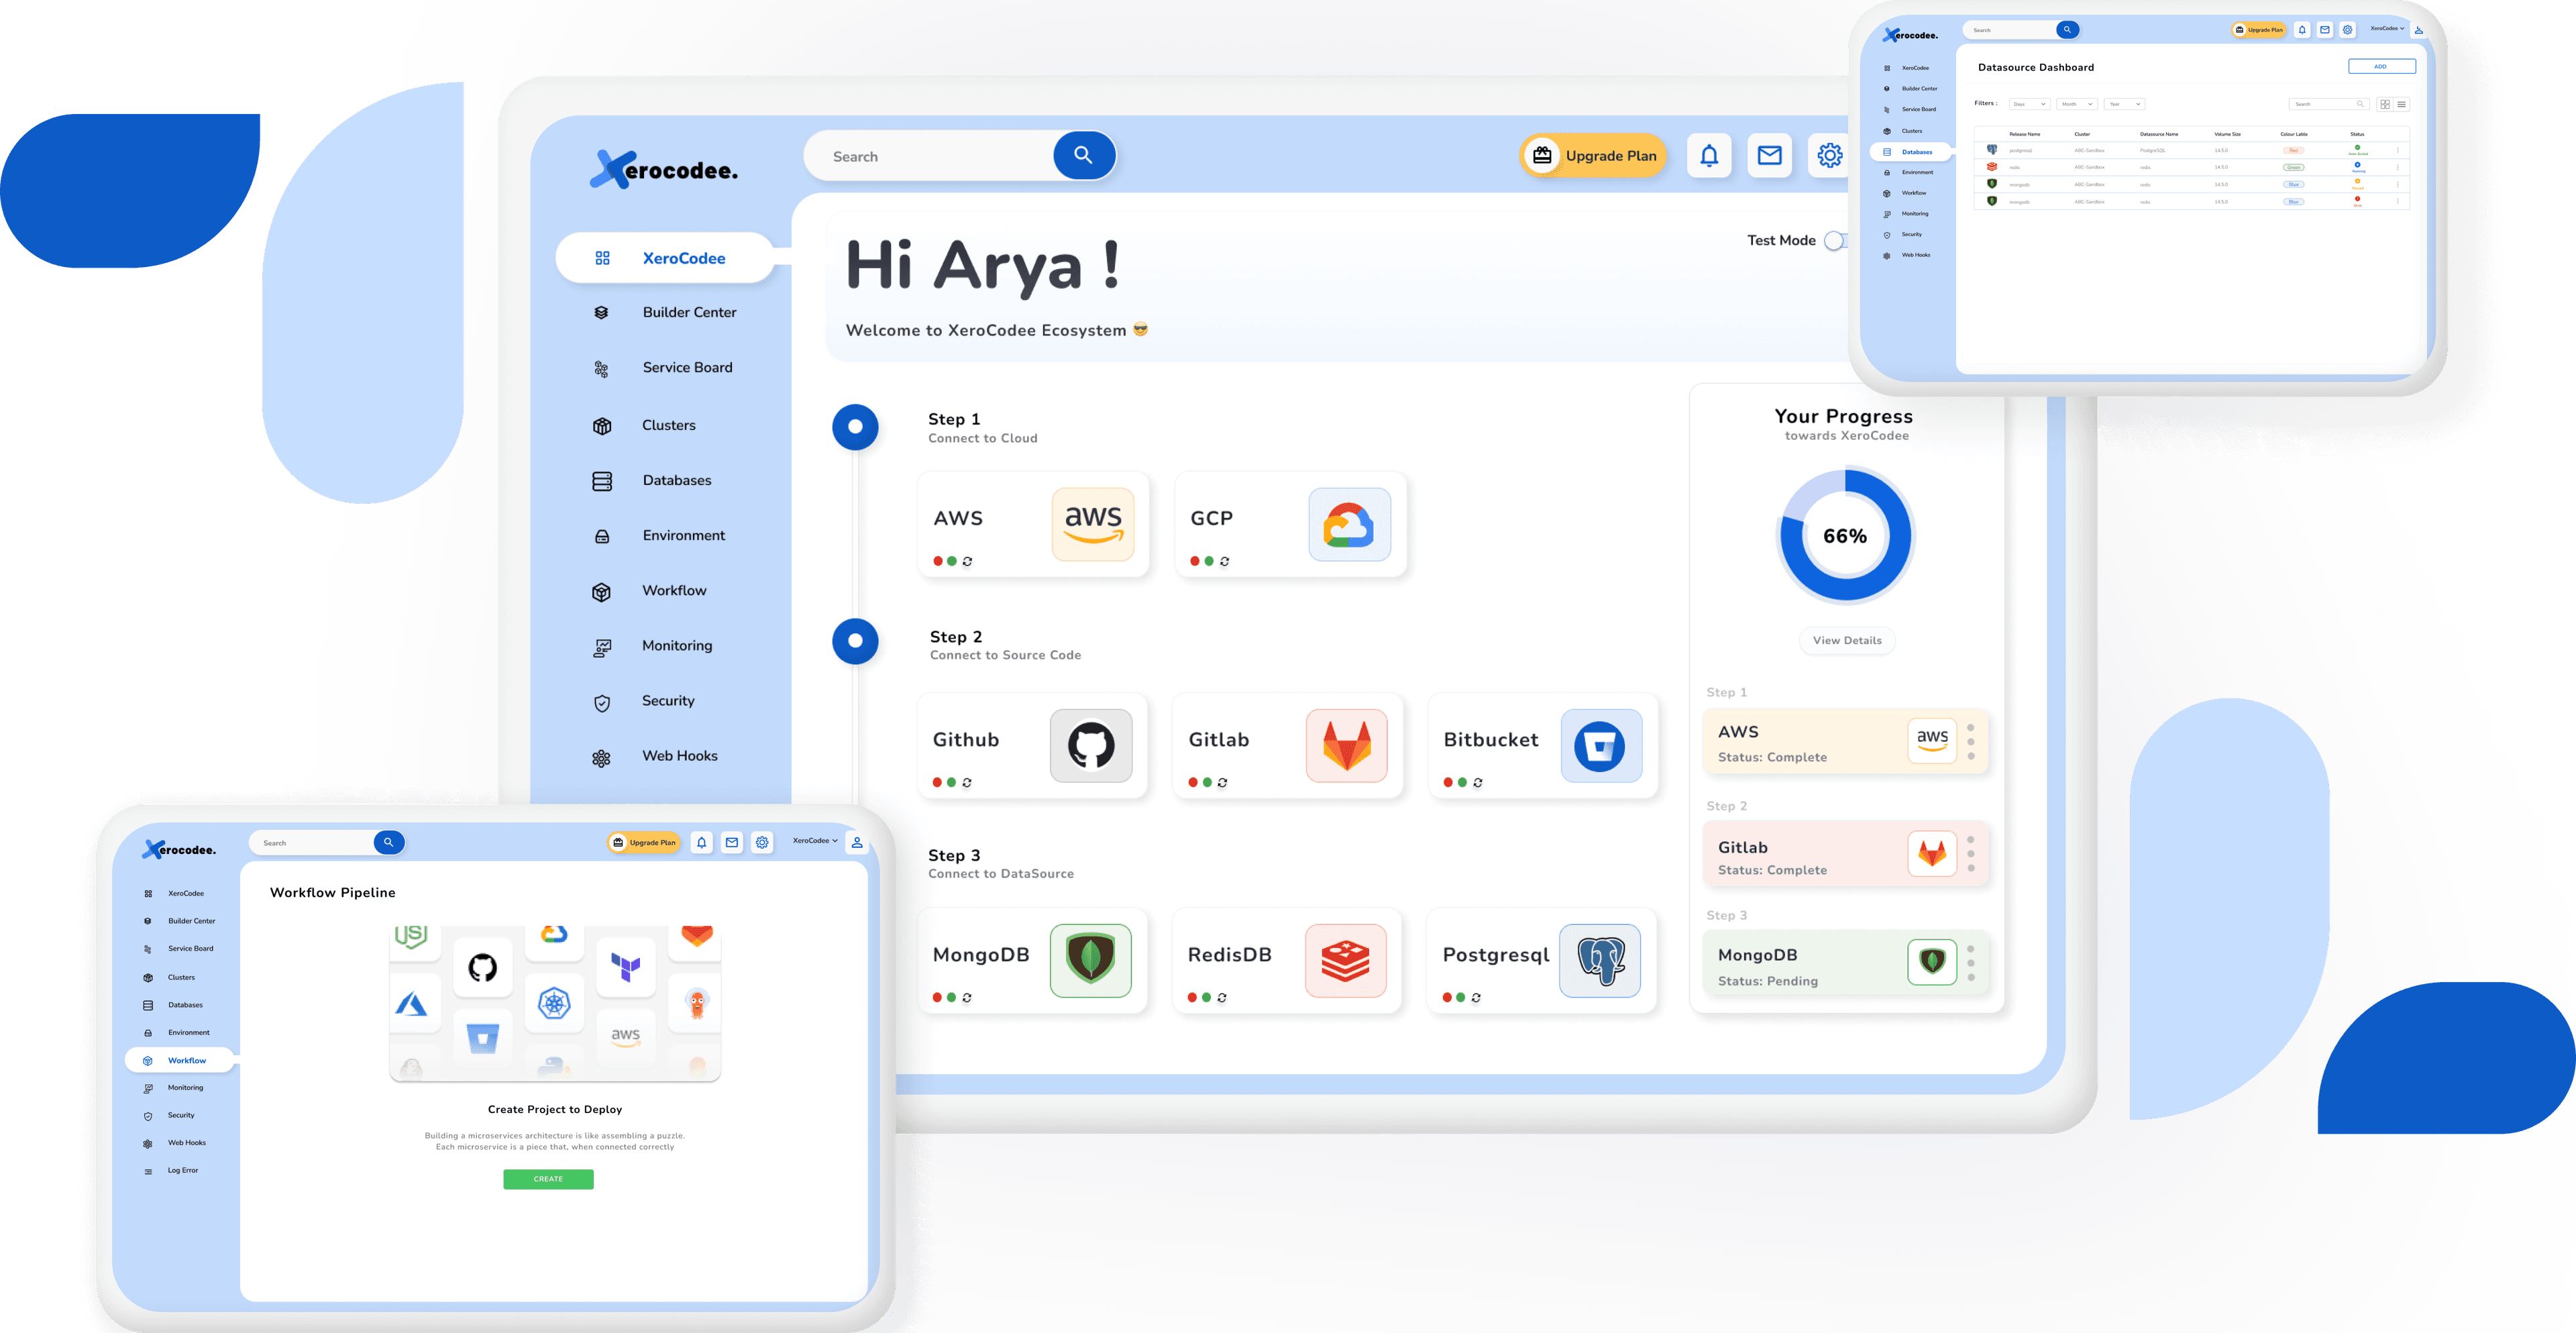This screenshot has width=2576, height=1333.
Task: Select the Postgresql elephant logo tile
Action: 1600,960
